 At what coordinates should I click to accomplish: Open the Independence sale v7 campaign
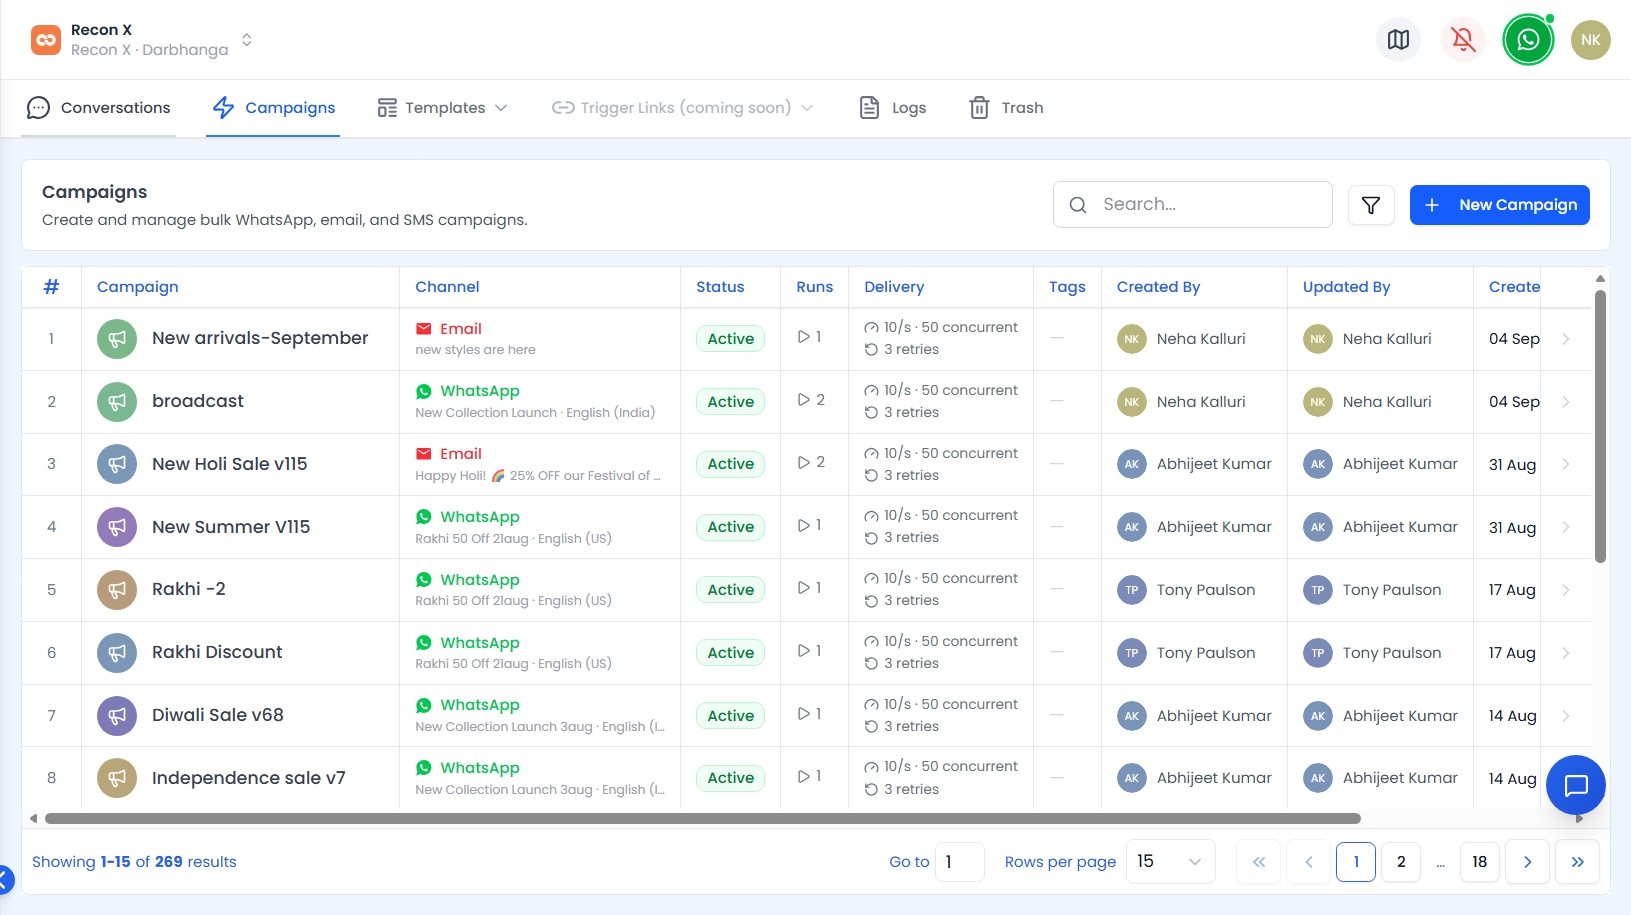click(x=249, y=778)
